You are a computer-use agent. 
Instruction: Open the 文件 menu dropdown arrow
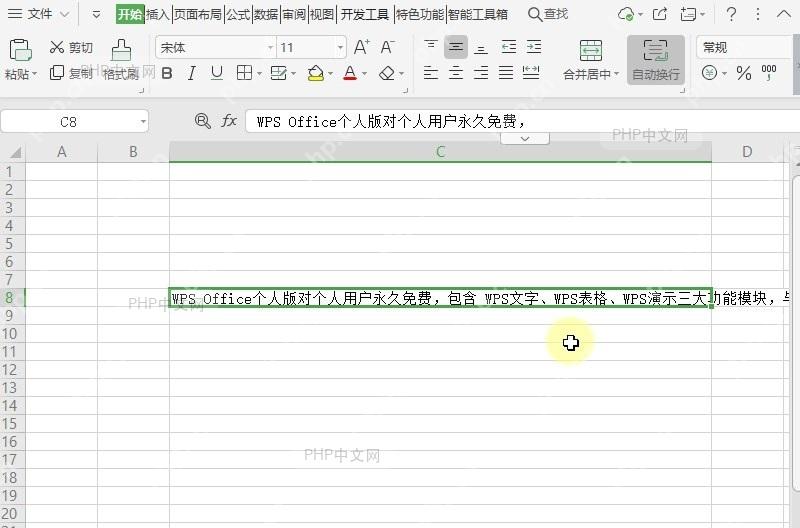[64, 14]
